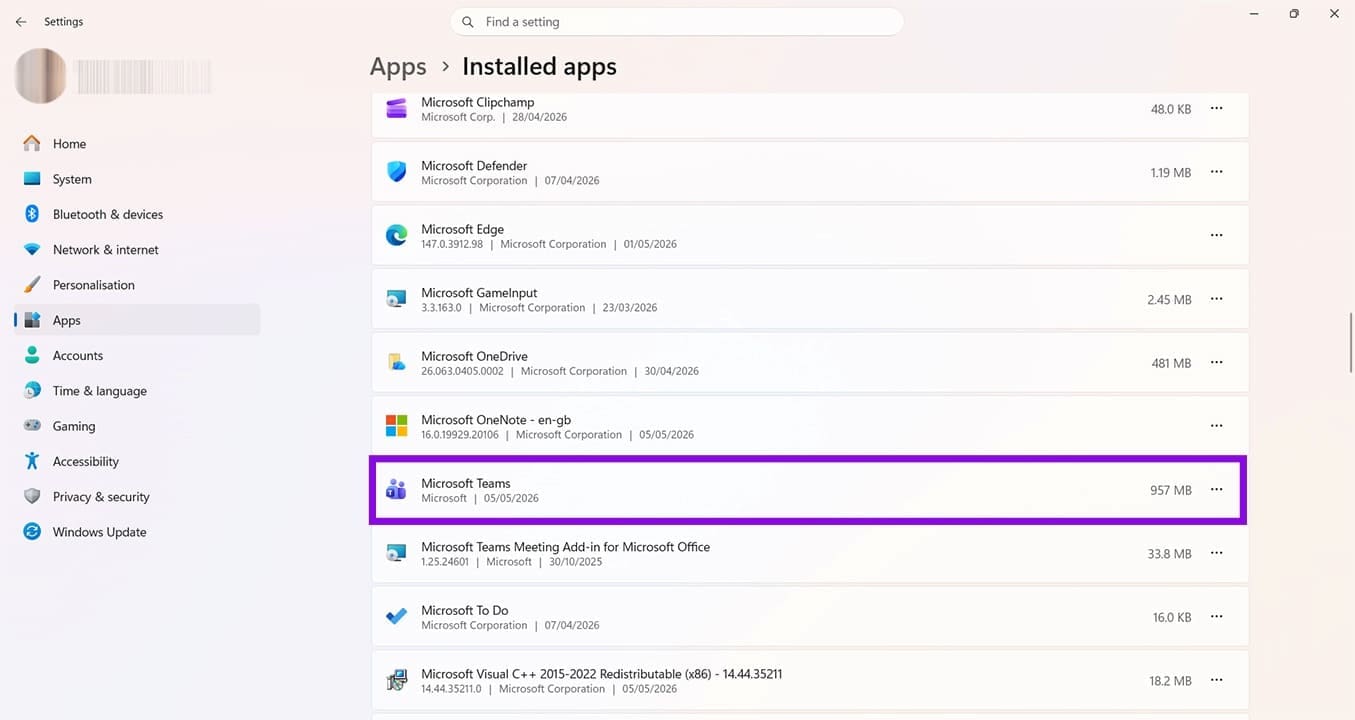Click the Microsoft Edge version 147.0.3912.98

coord(452,244)
